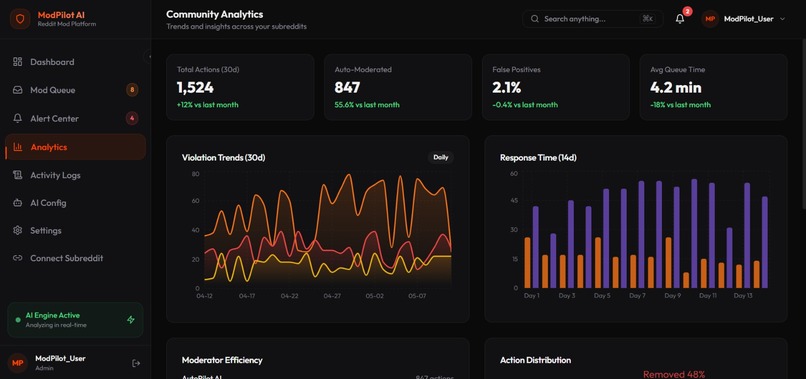Open notifications bell in top bar
This screenshot has width=806, height=379.
point(680,19)
